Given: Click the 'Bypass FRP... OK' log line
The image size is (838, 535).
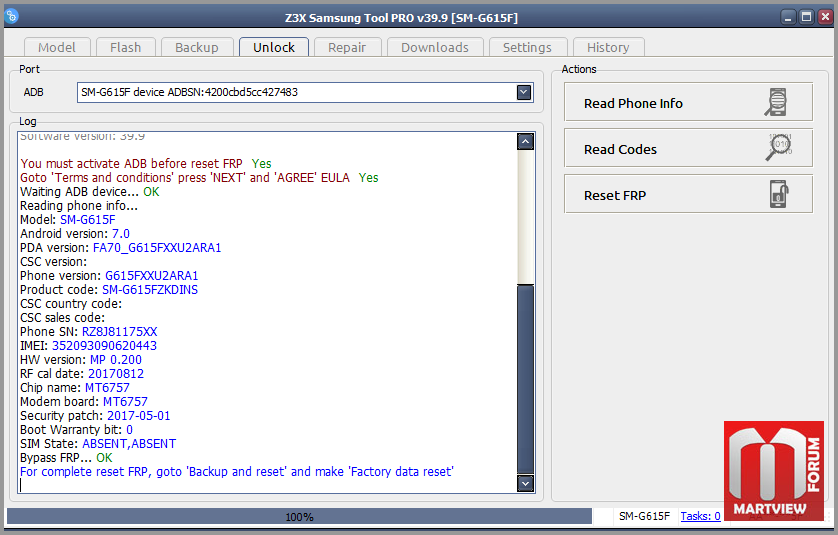Looking at the screenshot, I should [66, 458].
